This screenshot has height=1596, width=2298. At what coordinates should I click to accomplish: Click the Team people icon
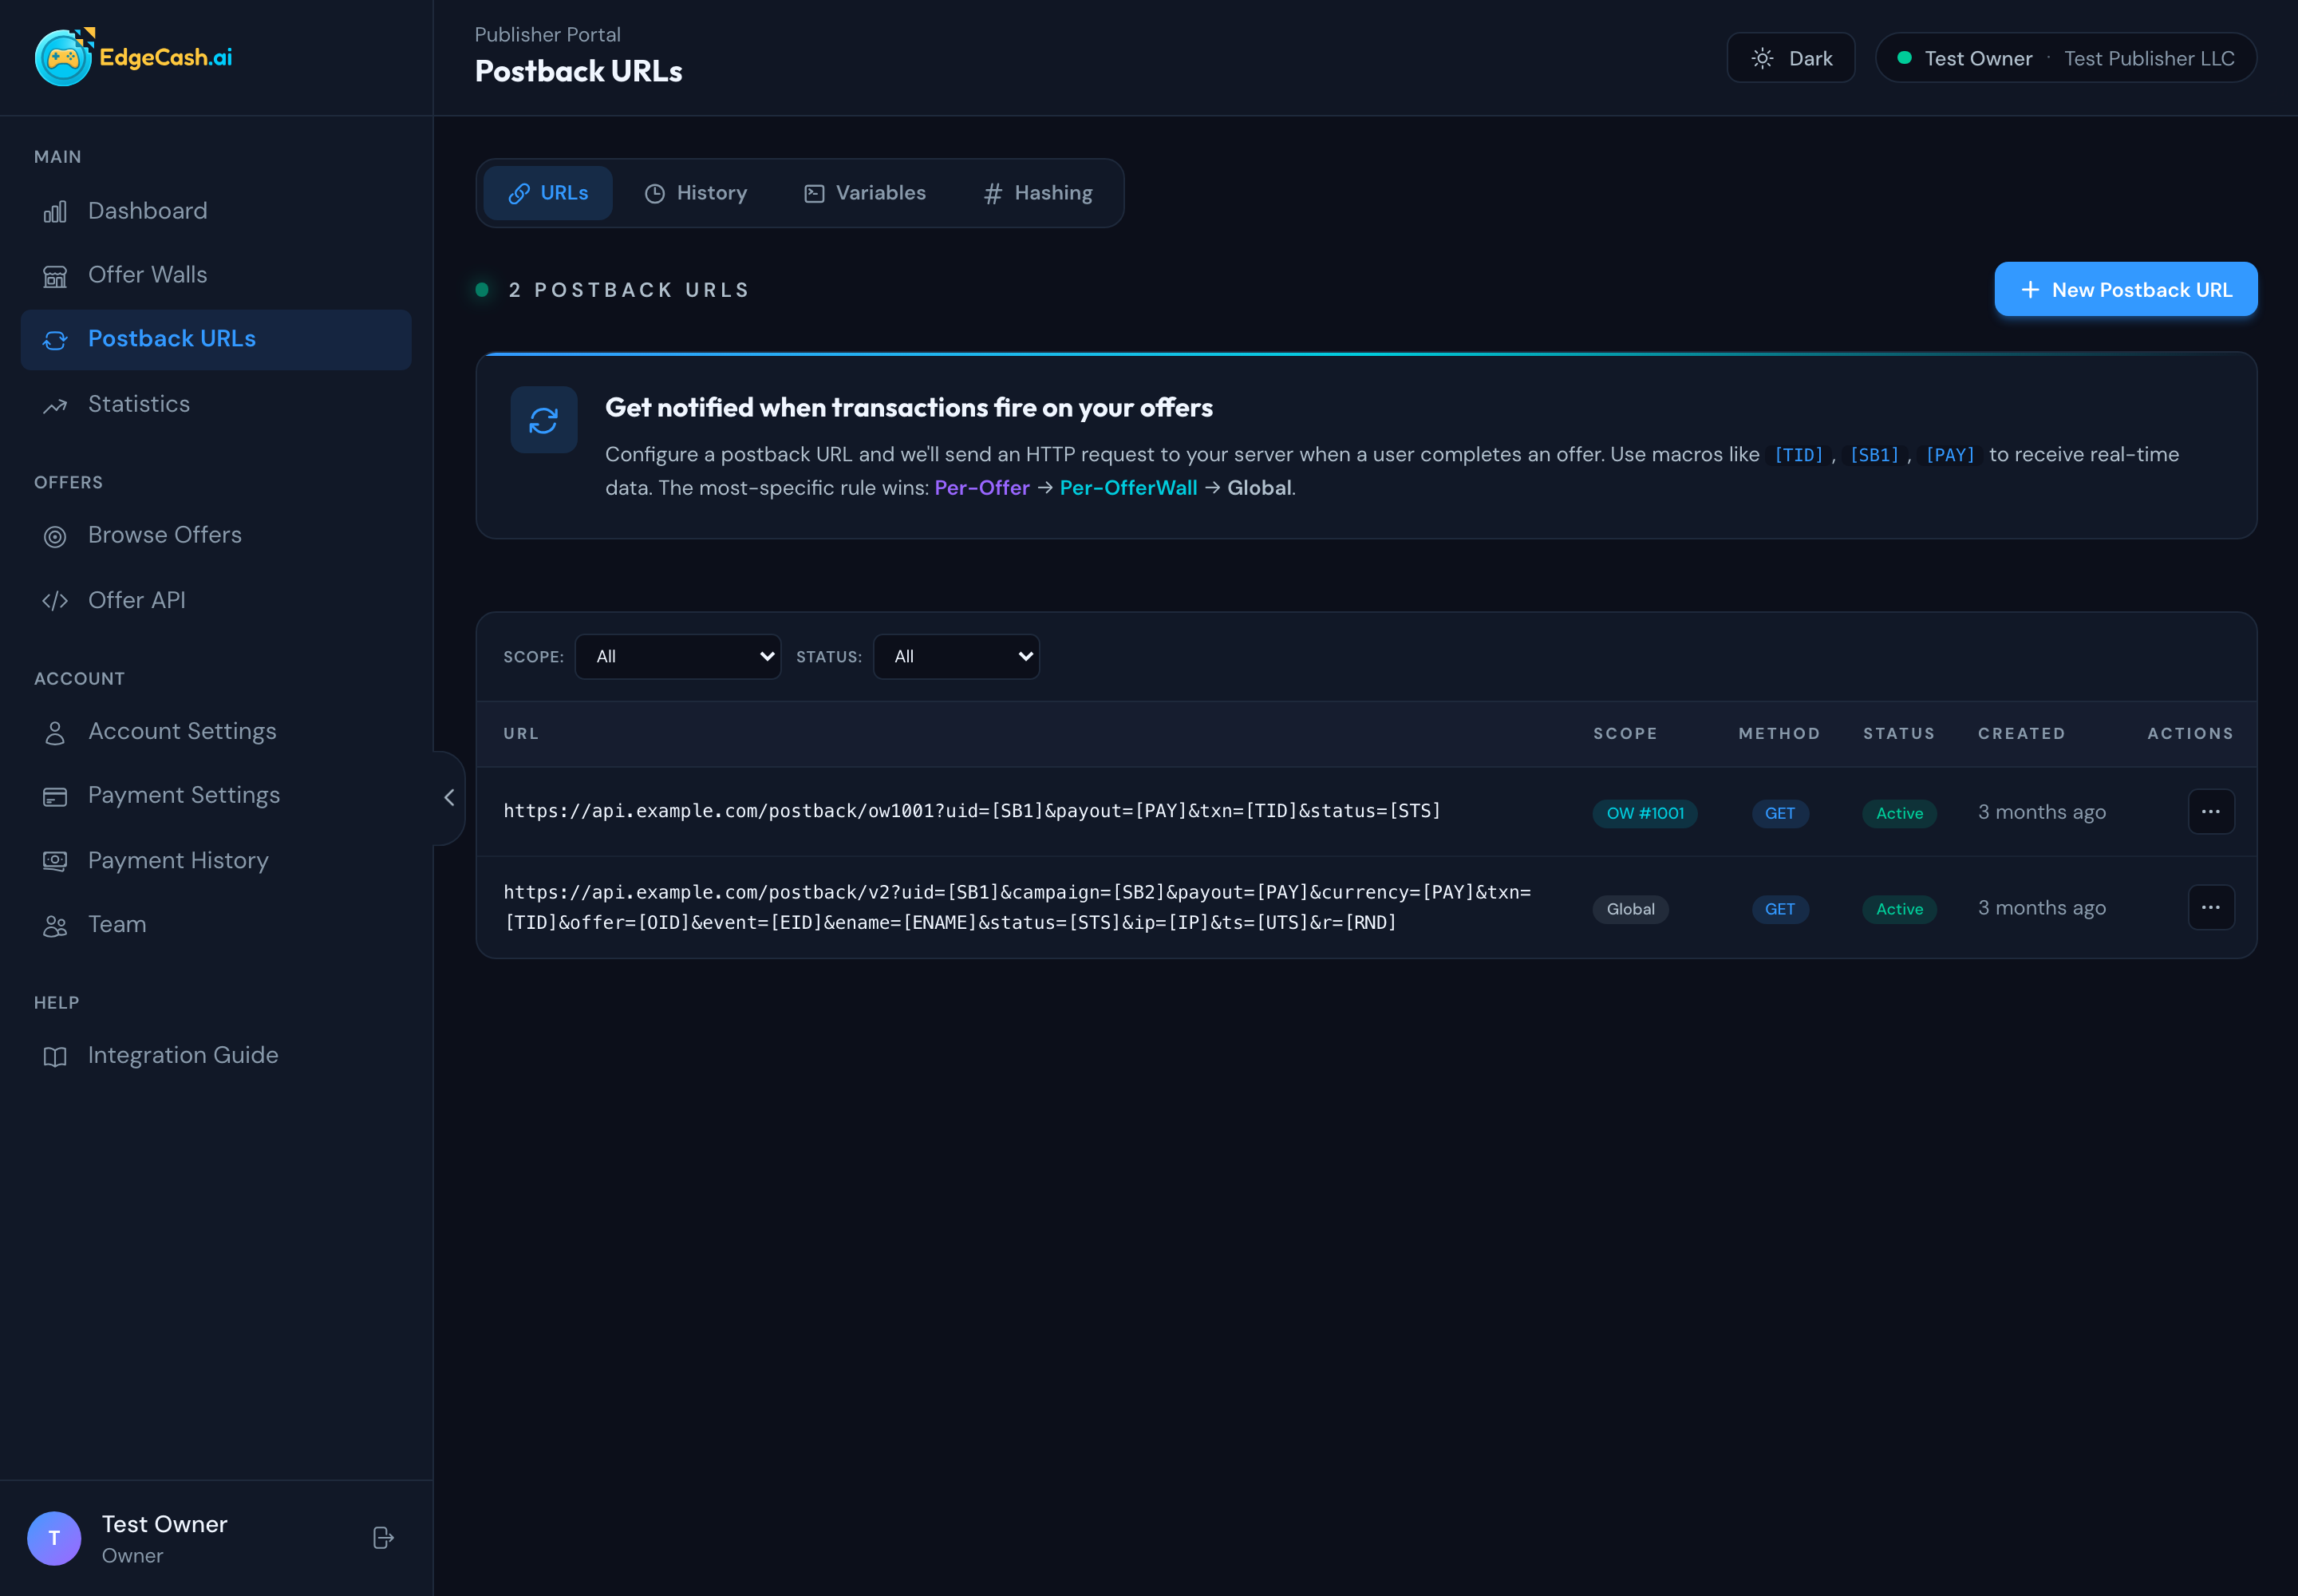pos(55,926)
